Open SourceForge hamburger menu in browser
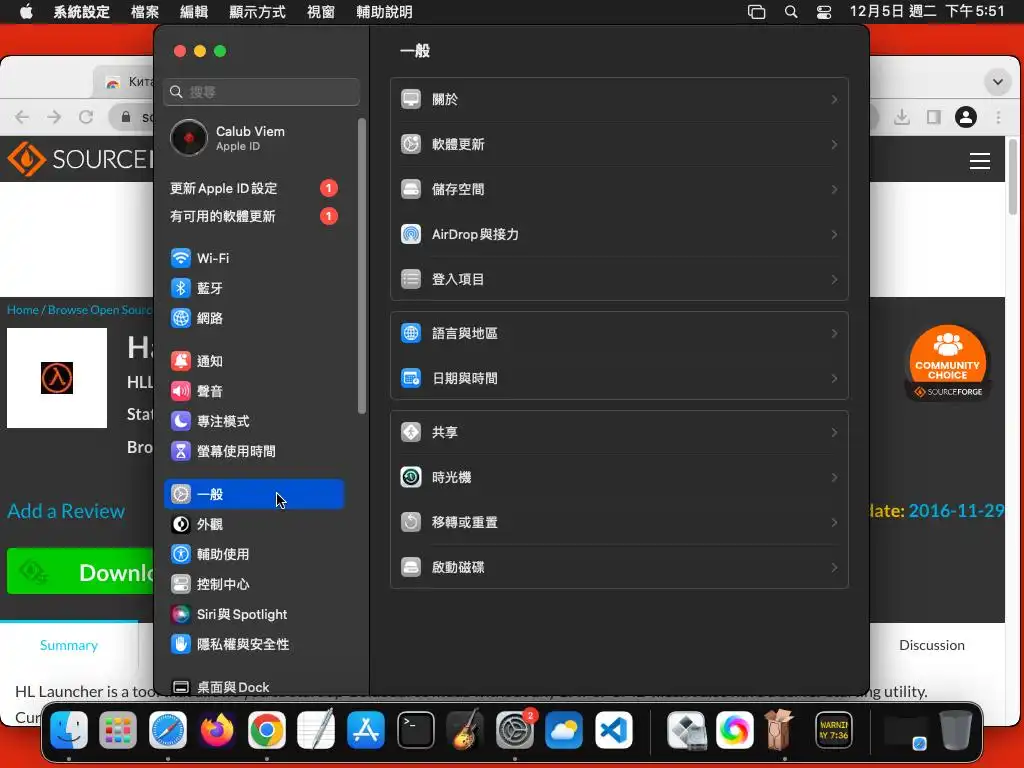Viewport: 1024px width, 768px height. [980, 161]
